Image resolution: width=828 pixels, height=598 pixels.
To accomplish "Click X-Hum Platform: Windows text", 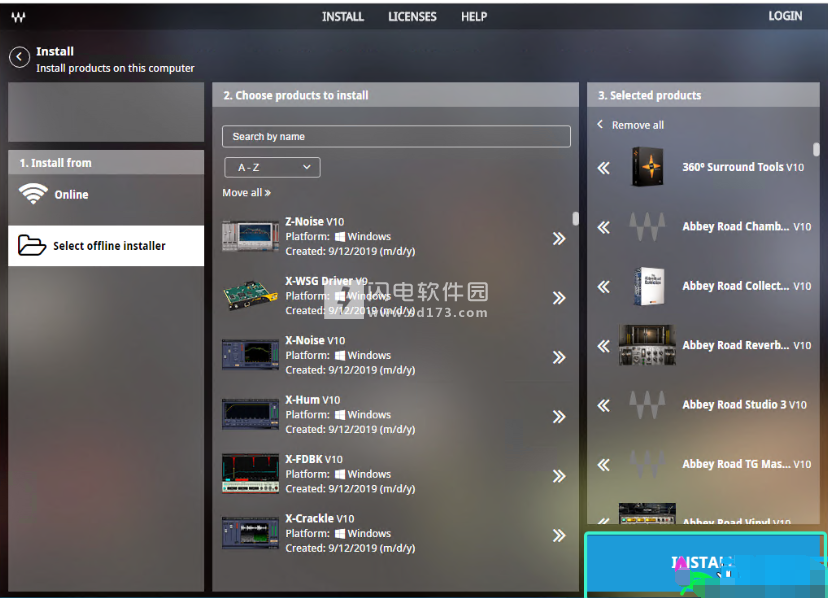I will [x=338, y=415].
